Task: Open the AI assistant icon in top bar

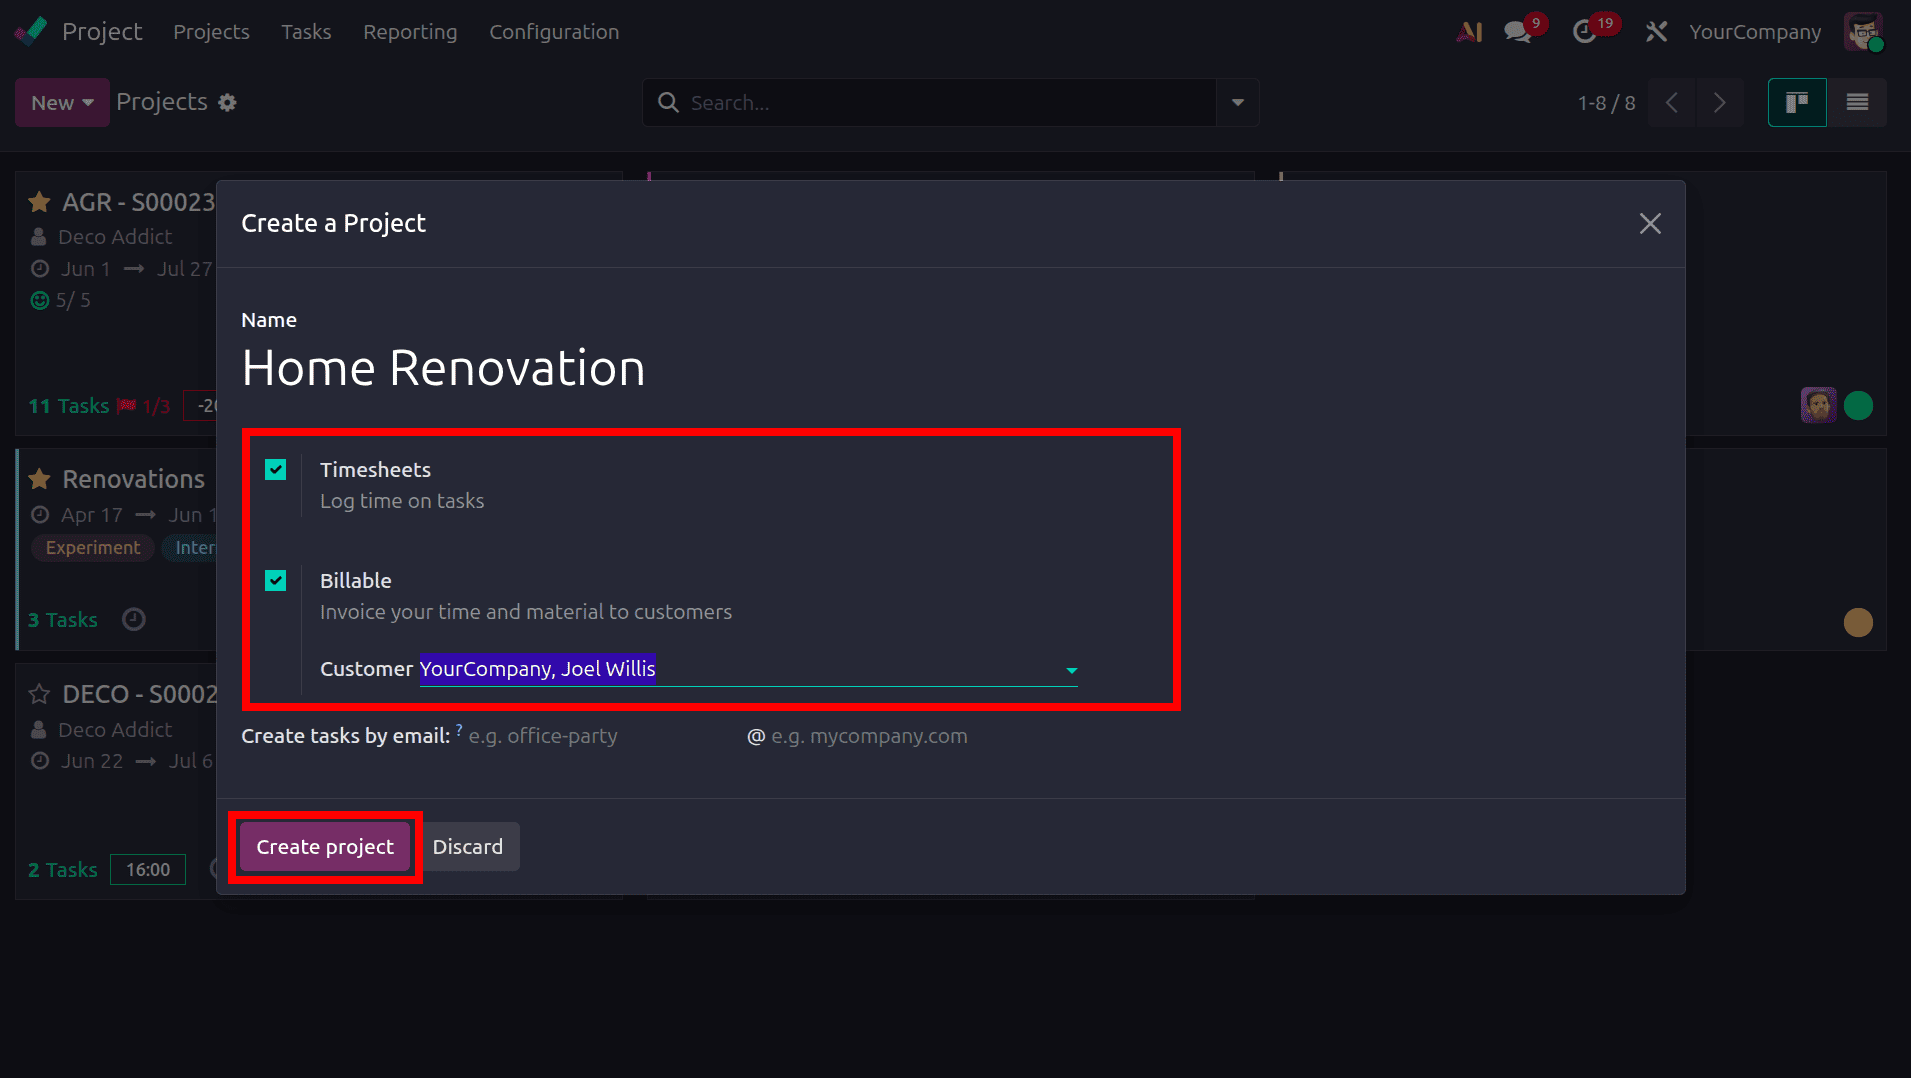Action: 1469,32
